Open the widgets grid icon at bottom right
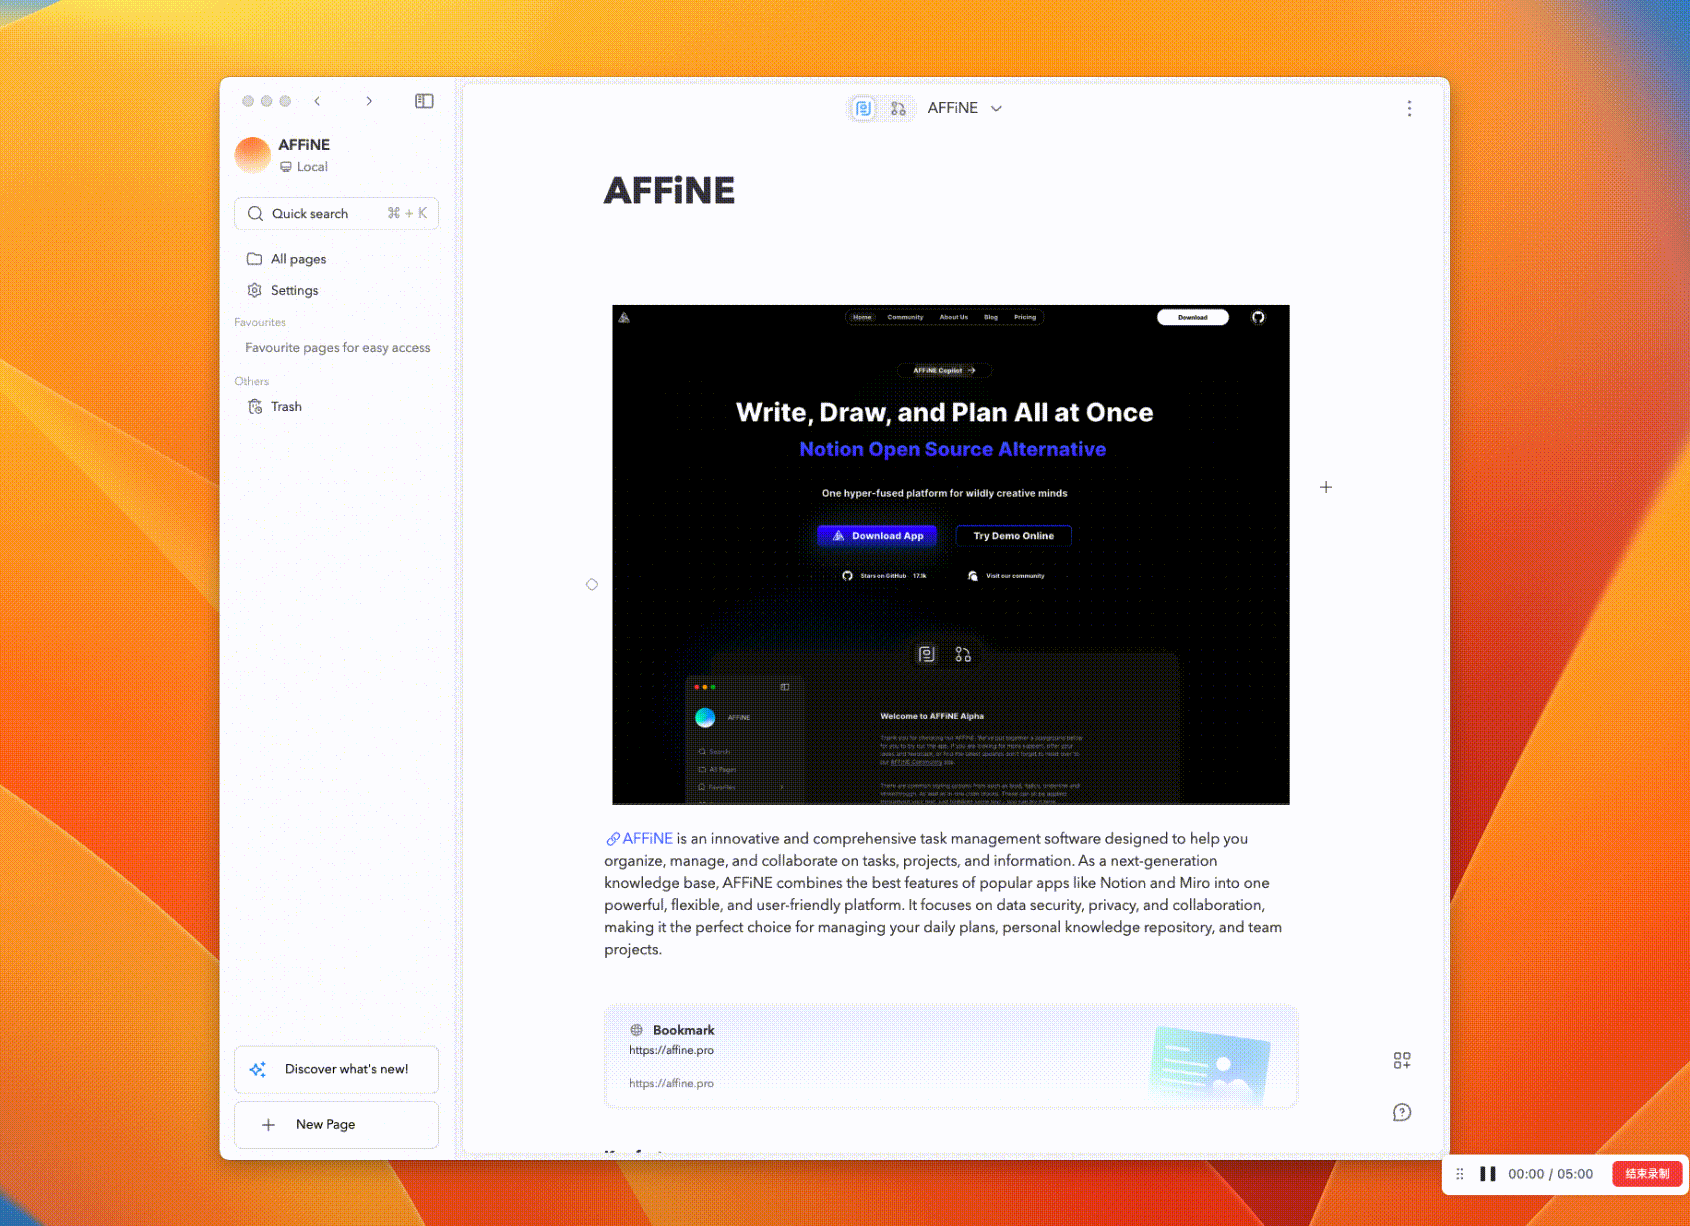 1402,1060
